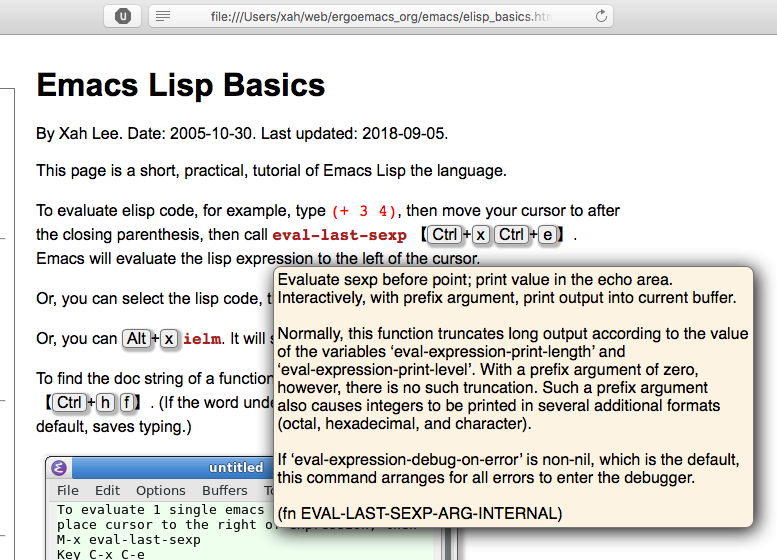Image resolution: width=777 pixels, height=560 pixels.
Task: Click the e key label
Action: (548, 234)
